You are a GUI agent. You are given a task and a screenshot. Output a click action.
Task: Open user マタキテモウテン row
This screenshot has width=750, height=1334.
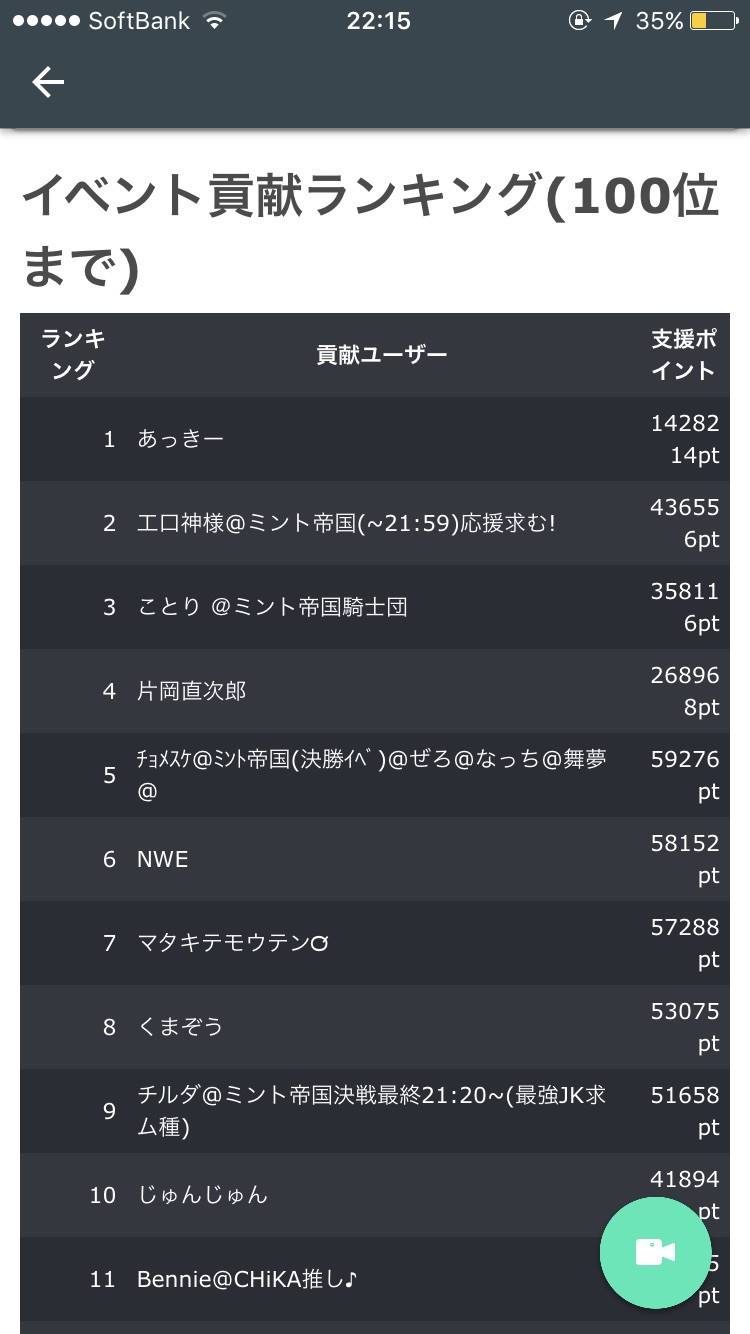pyautogui.click(x=375, y=943)
